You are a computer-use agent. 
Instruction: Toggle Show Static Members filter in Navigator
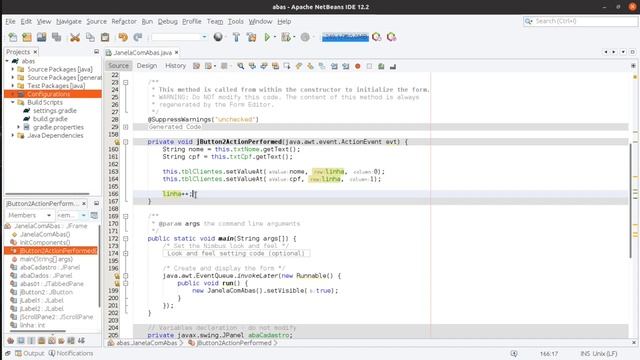31,340
